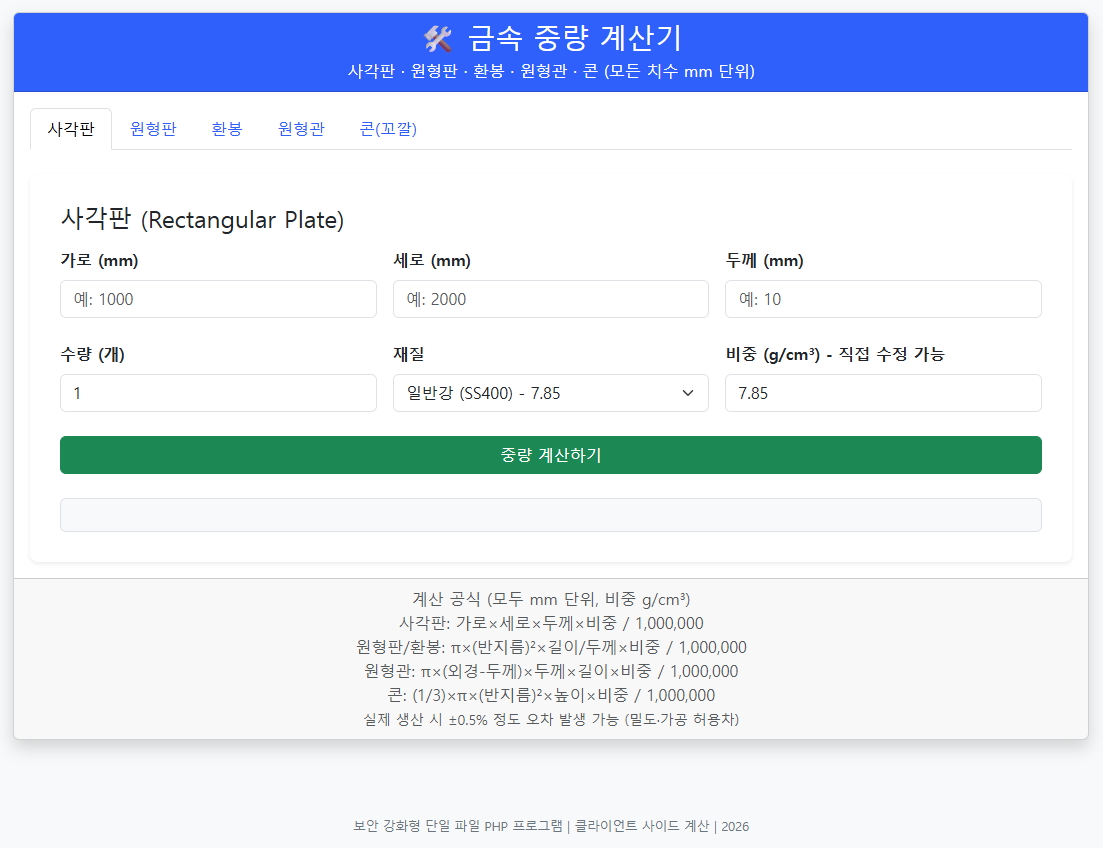This screenshot has width=1103, height=848.
Task: Click the 원형관 formula line in the footer
Action: (x=551, y=671)
